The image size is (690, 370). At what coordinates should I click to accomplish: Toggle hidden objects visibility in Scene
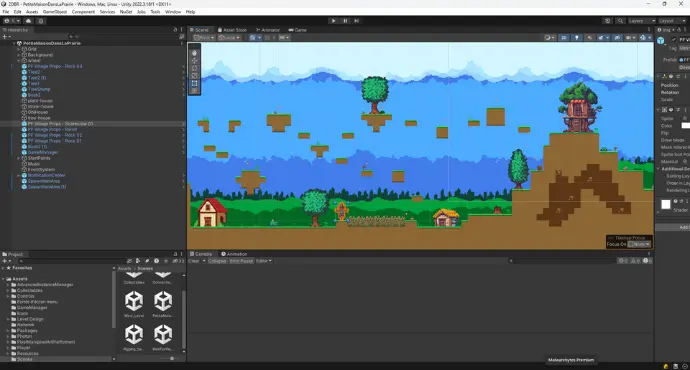617,38
